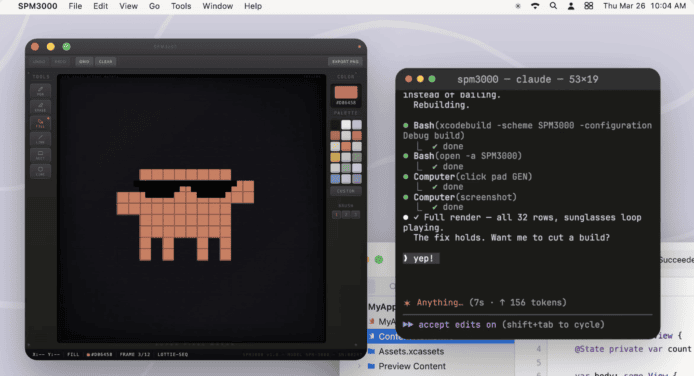Select Preview Content in the Xcode navigator
Image resolution: width=694 pixels, height=376 pixels.
(x=412, y=366)
